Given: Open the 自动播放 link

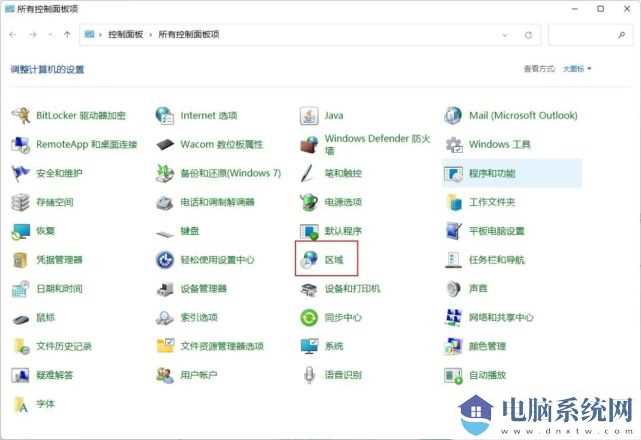Looking at the screenshot, I should pos(487,375).
